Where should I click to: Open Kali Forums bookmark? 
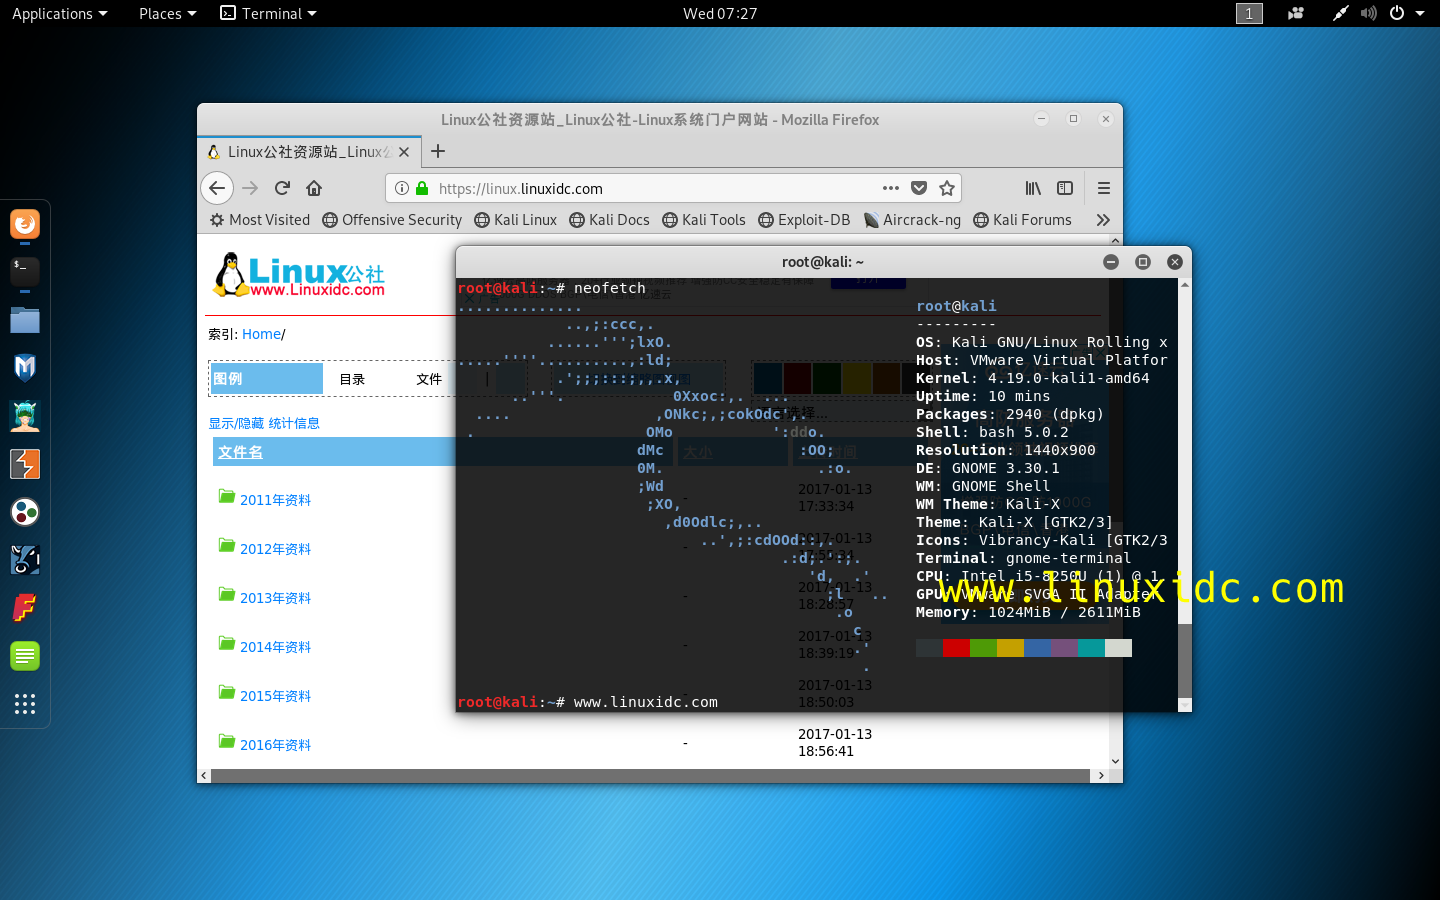pos(1022,220)
